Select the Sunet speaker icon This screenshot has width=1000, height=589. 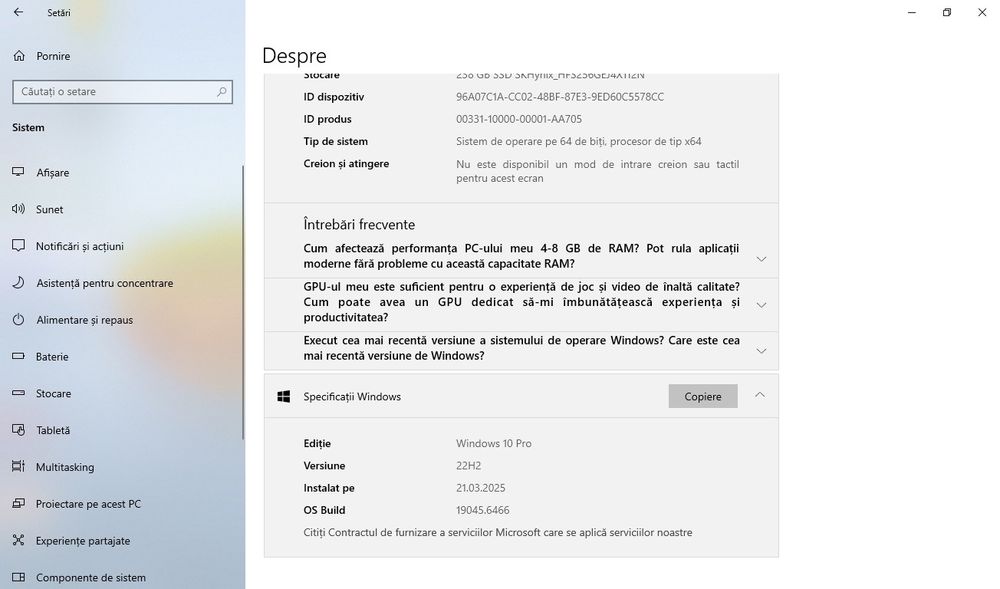18,209
